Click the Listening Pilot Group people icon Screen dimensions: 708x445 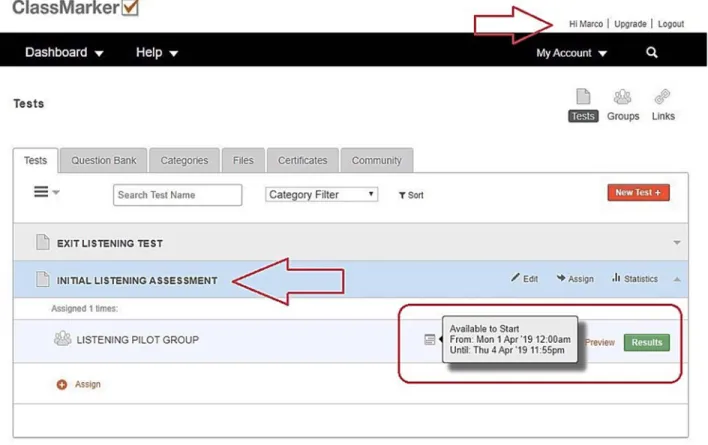pos(62,338)
